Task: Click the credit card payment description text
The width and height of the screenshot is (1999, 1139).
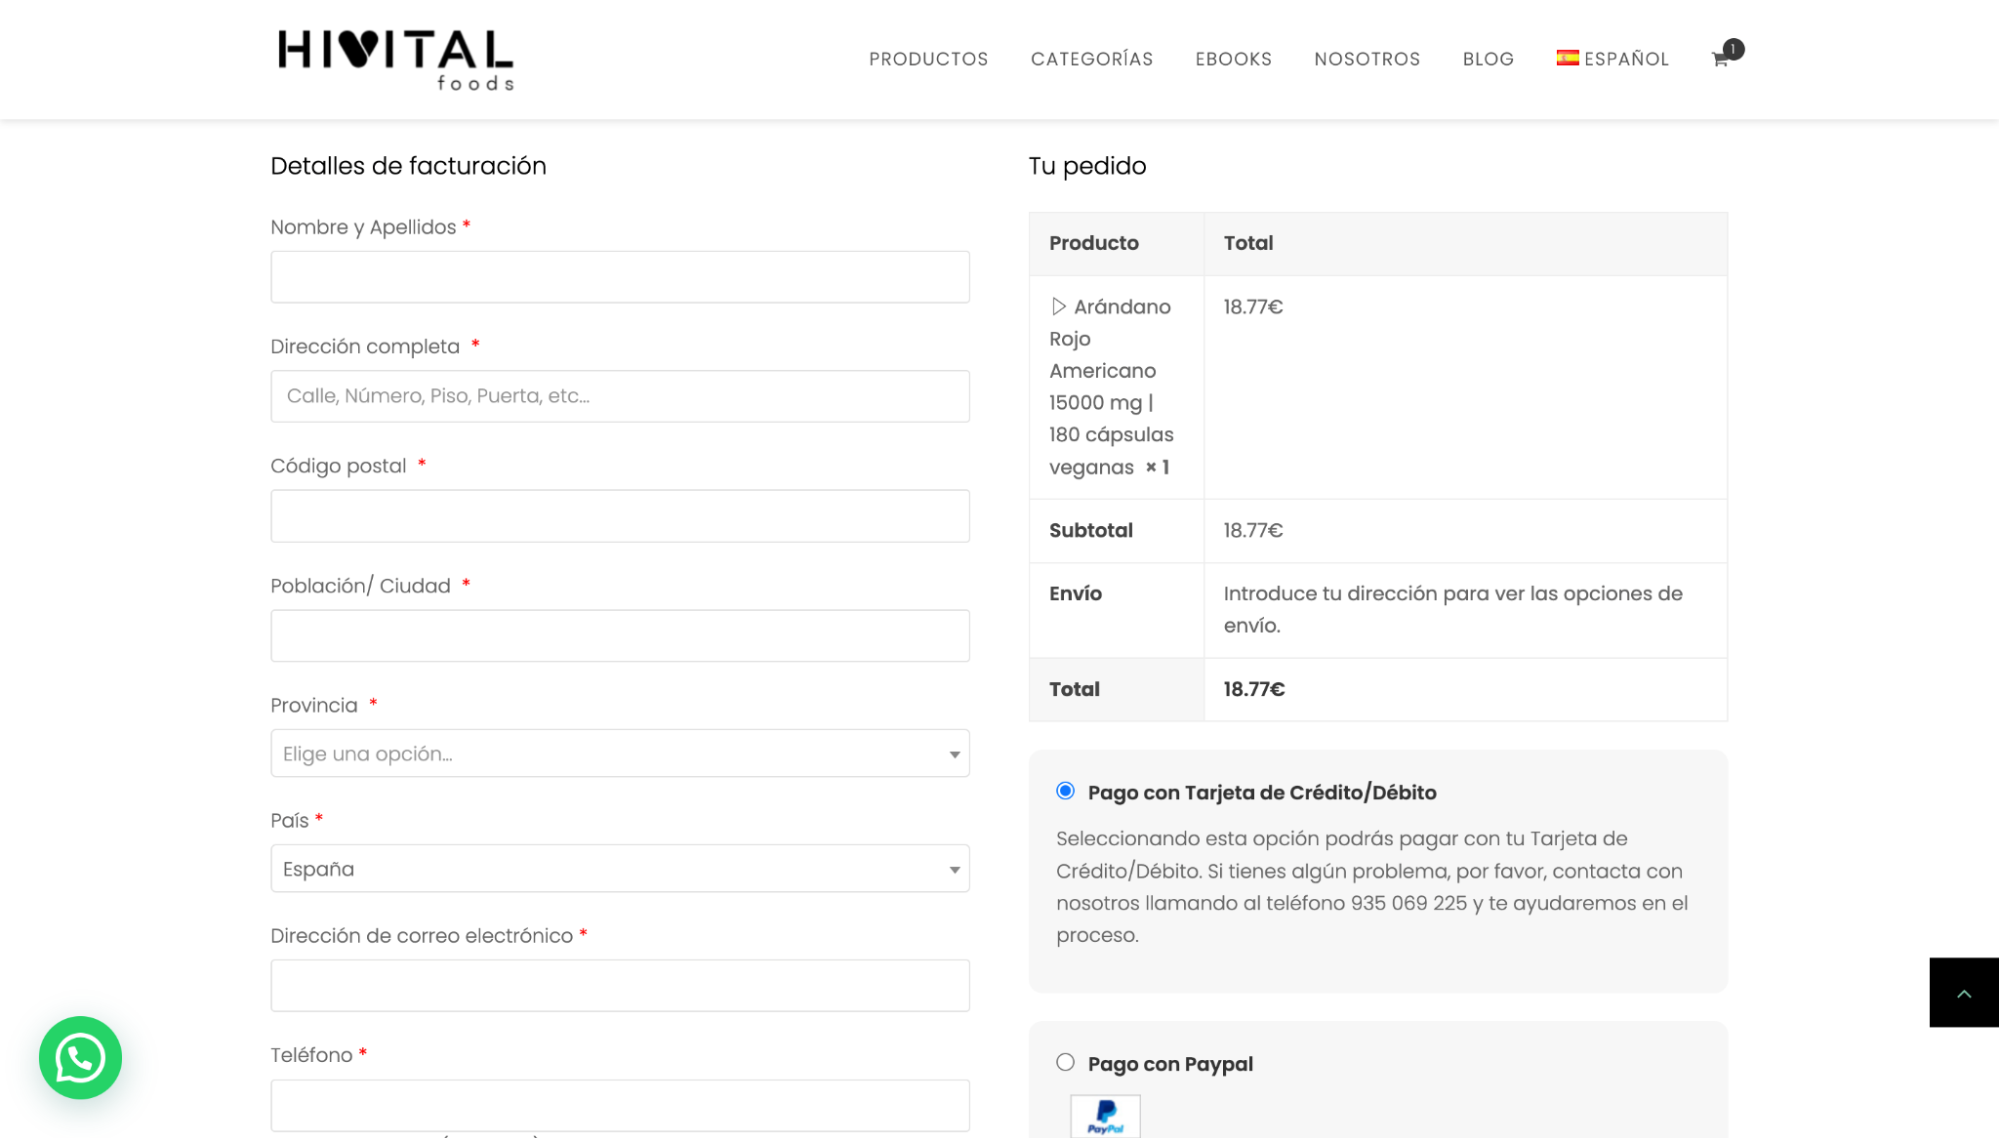Action: [1372, 887]
